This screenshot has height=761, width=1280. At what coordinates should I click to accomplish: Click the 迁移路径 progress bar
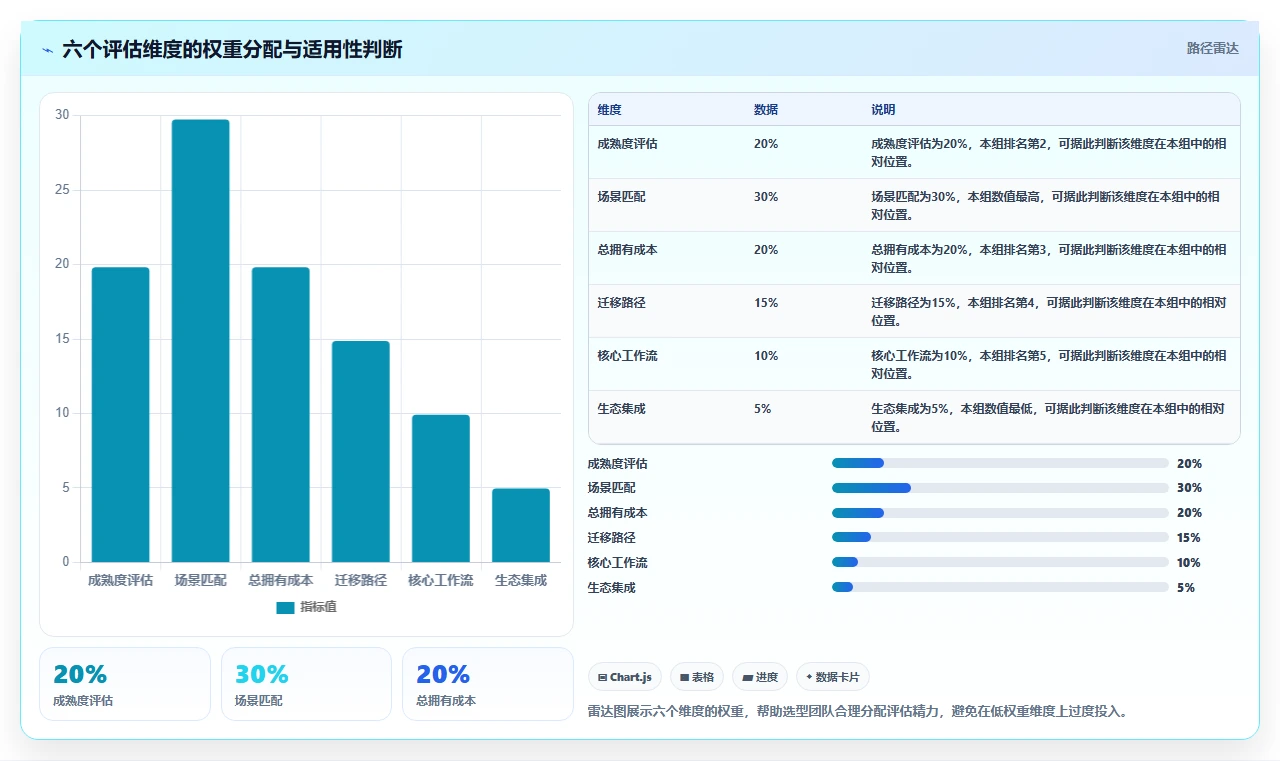(x=1000, y=537)
